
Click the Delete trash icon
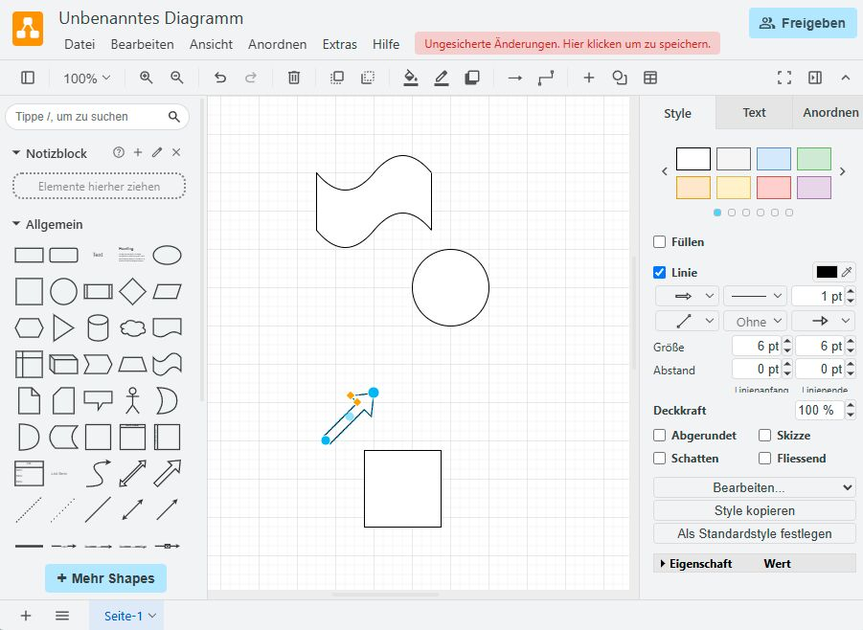(x=293, y=77)
